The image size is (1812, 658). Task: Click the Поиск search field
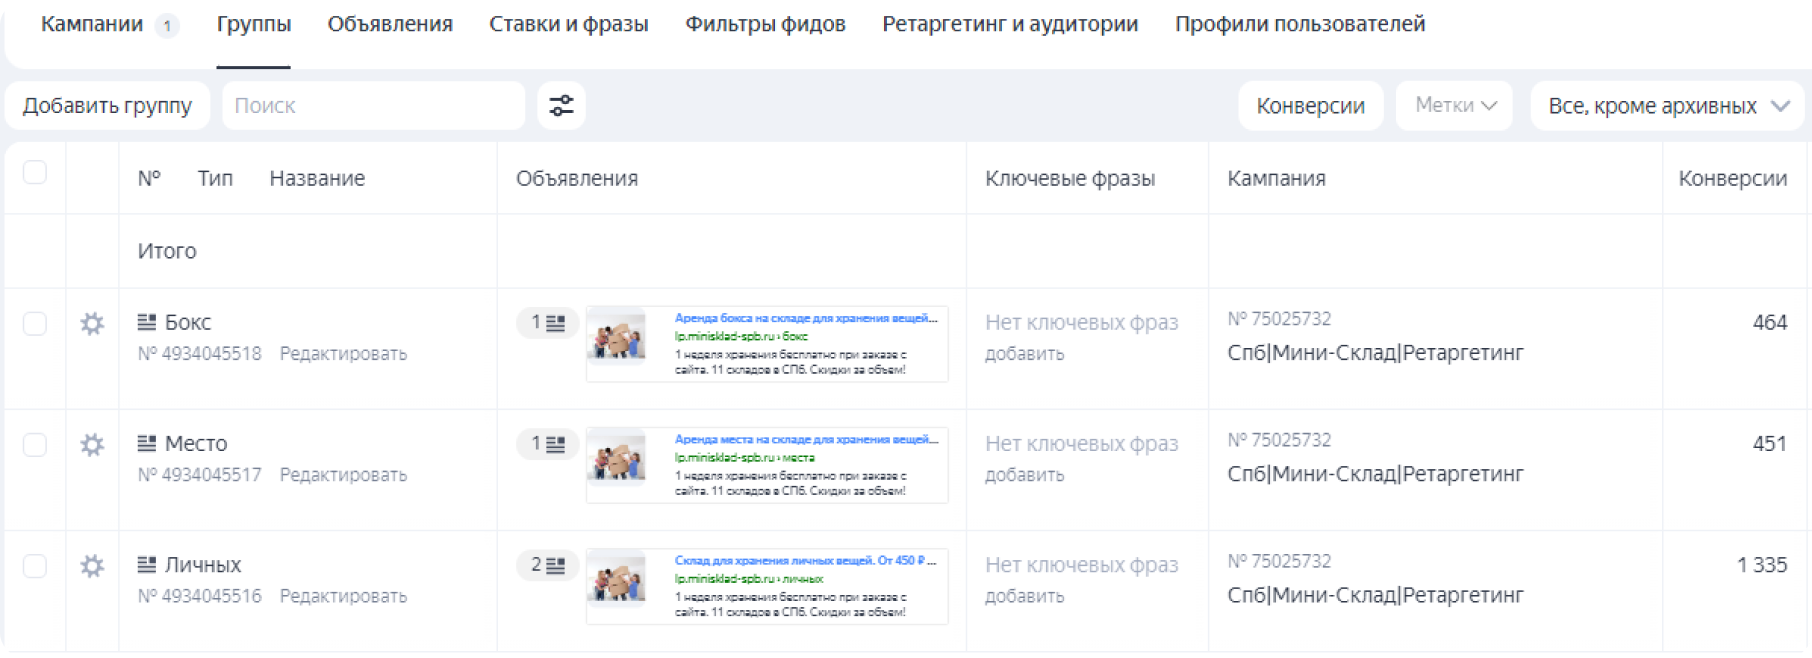click(x=373, y=106)
